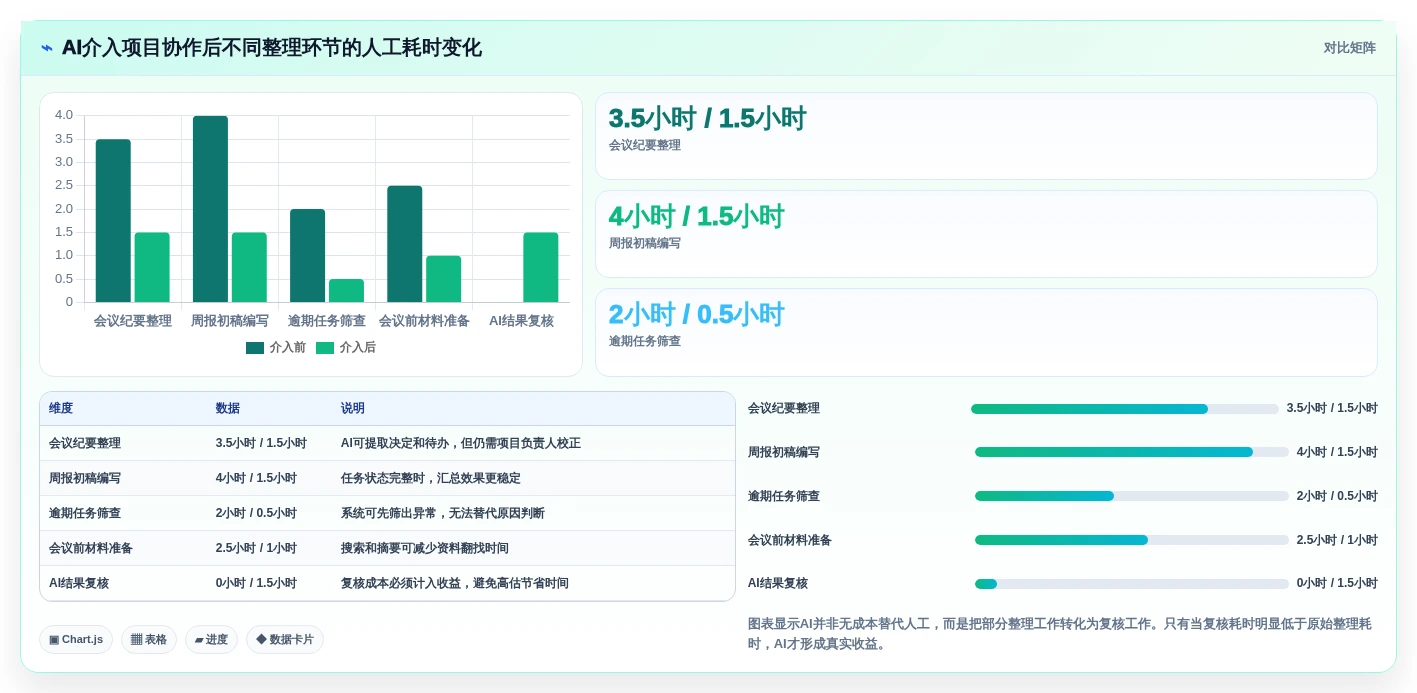This screenshot has width=1417, height=693.
Task: Click the 介入后 bar for AI结果复核
Action: pos(541,267)
